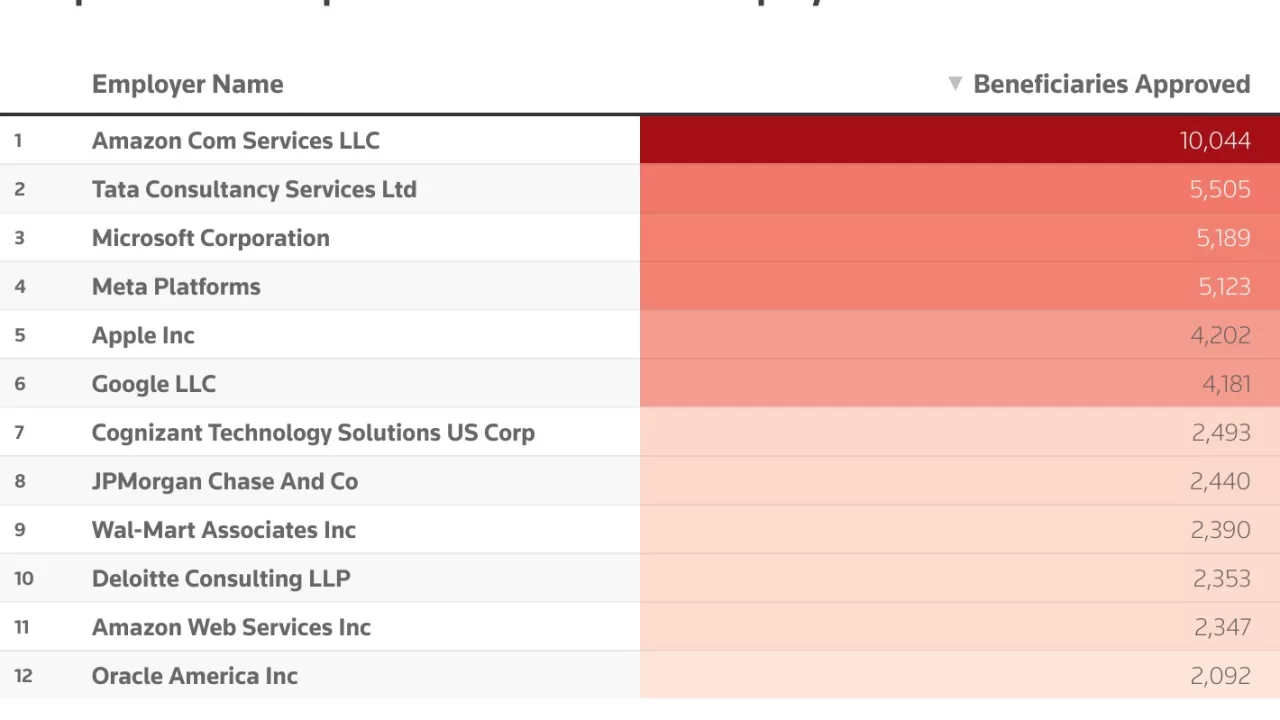Select the Apple Inc entry

click(143, 335)
